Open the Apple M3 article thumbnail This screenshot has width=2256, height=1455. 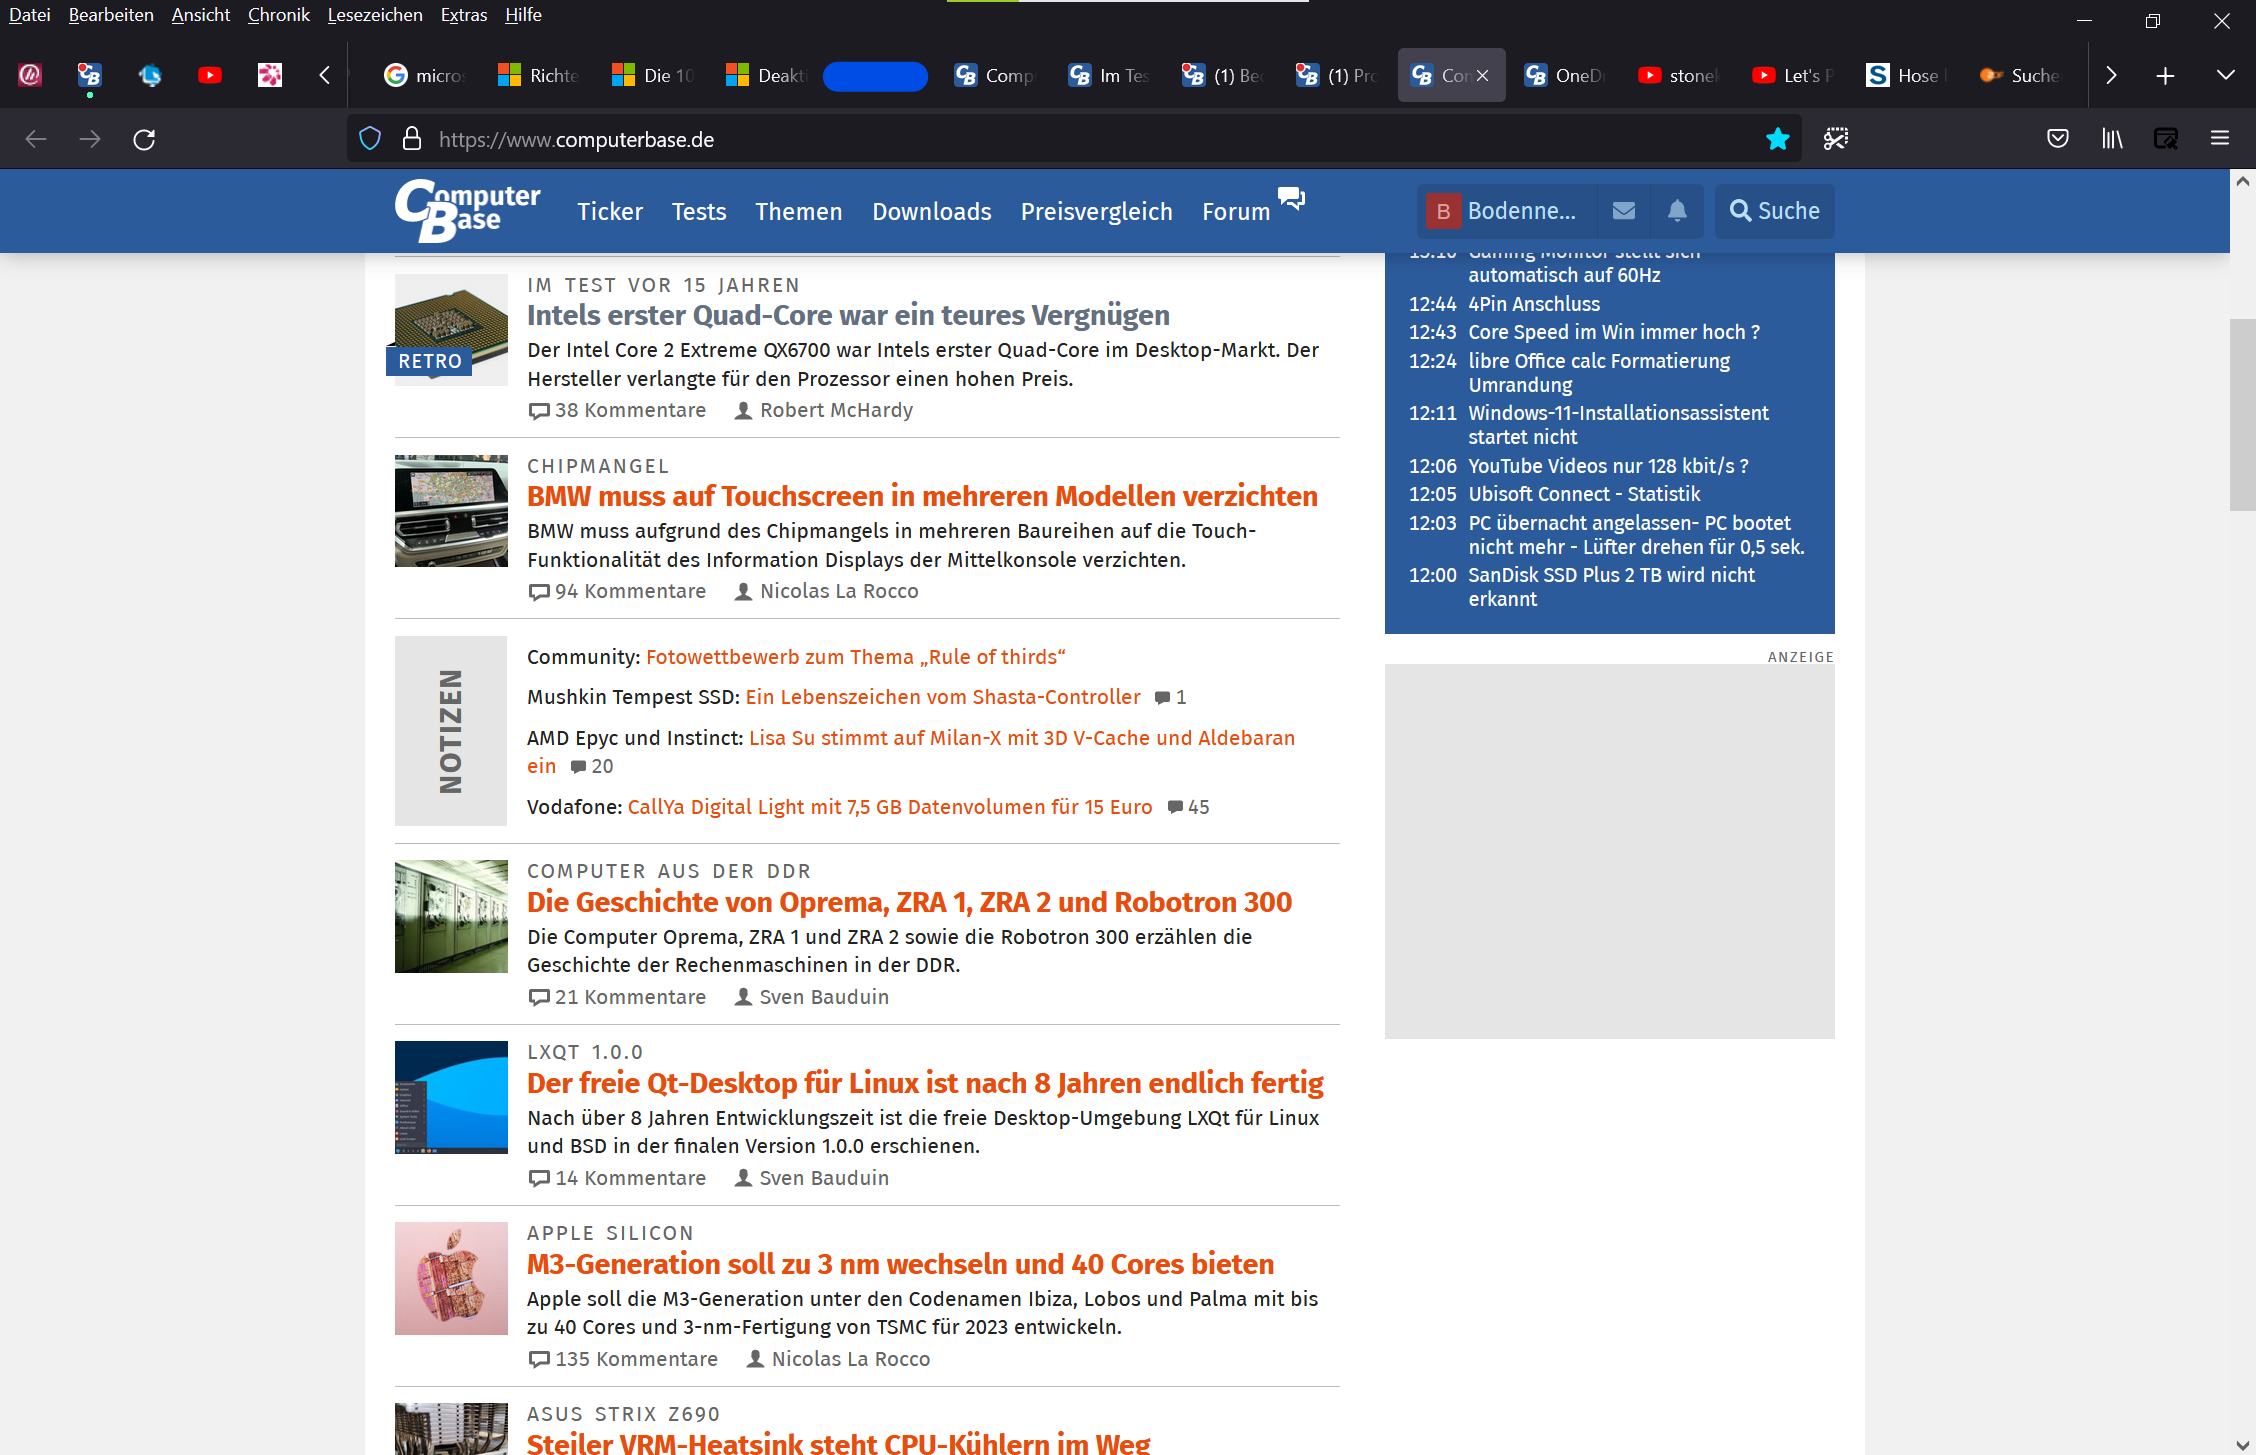pos(451,1278)
